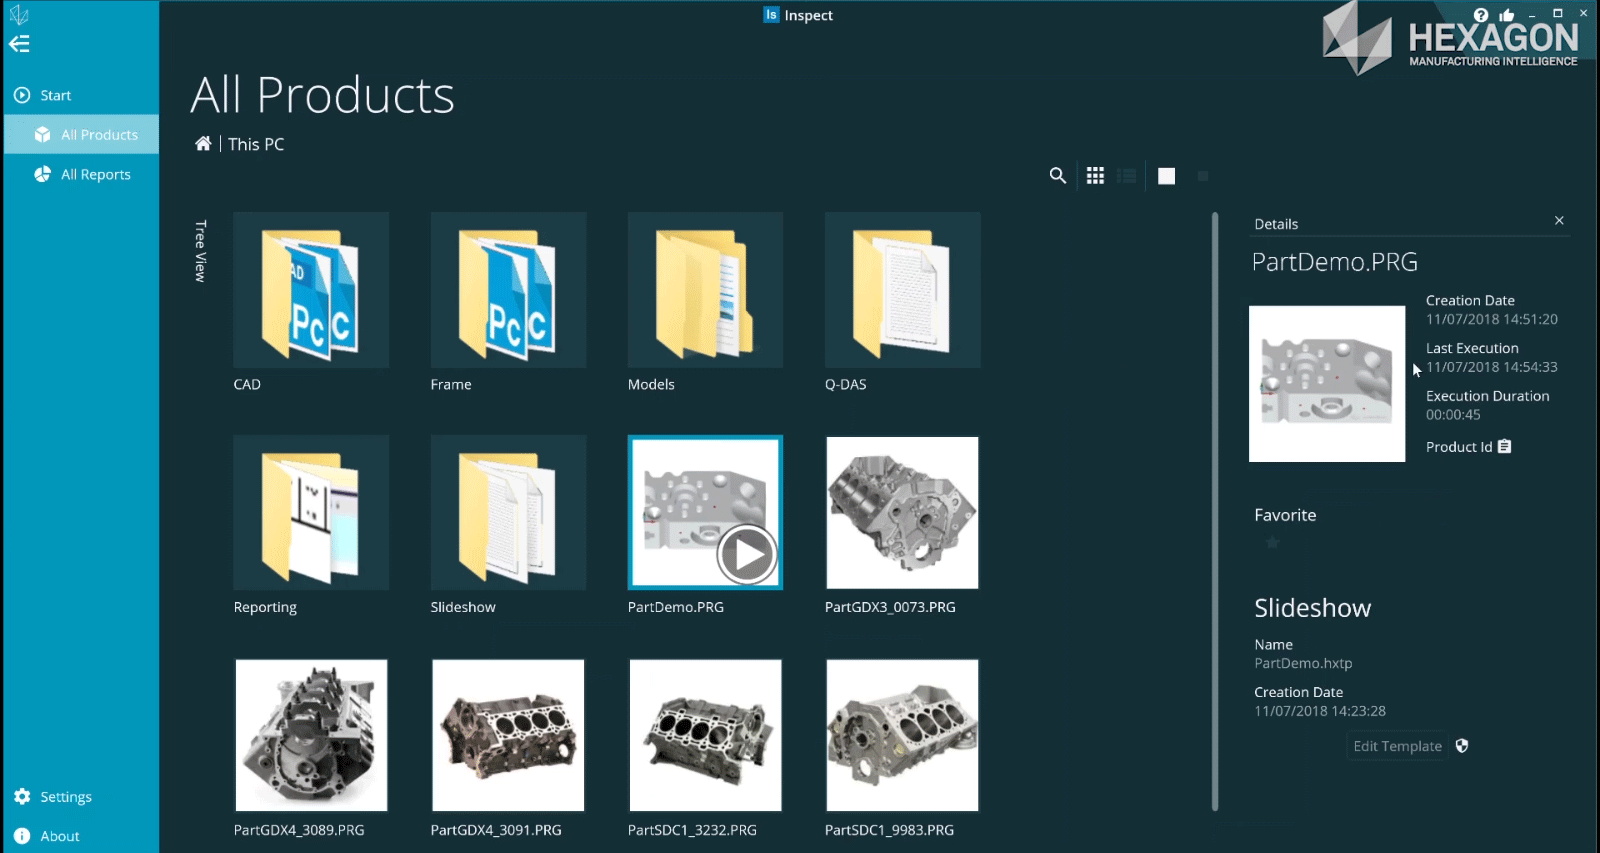Copy Product Id with clipboard icon

pyautogui.click(x=1505, y=447)
